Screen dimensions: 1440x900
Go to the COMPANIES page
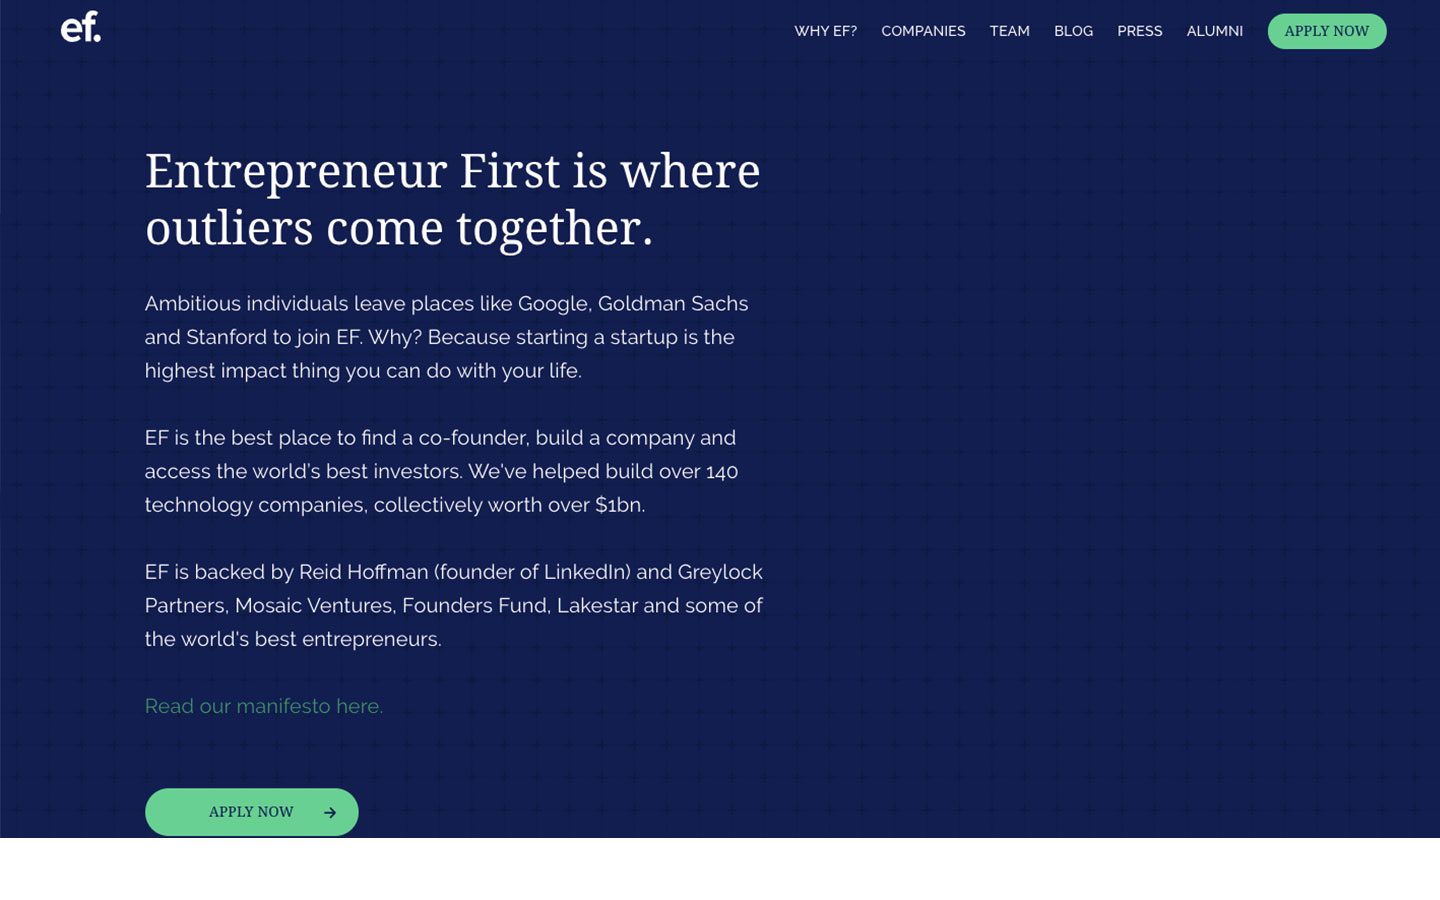tap(923, 31)
